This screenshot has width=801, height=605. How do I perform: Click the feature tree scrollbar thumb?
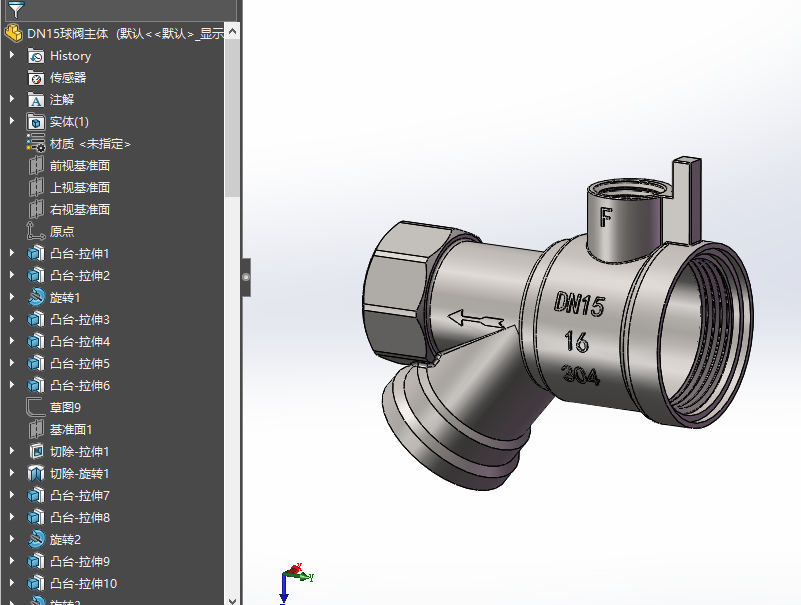(x=232, y=118)
